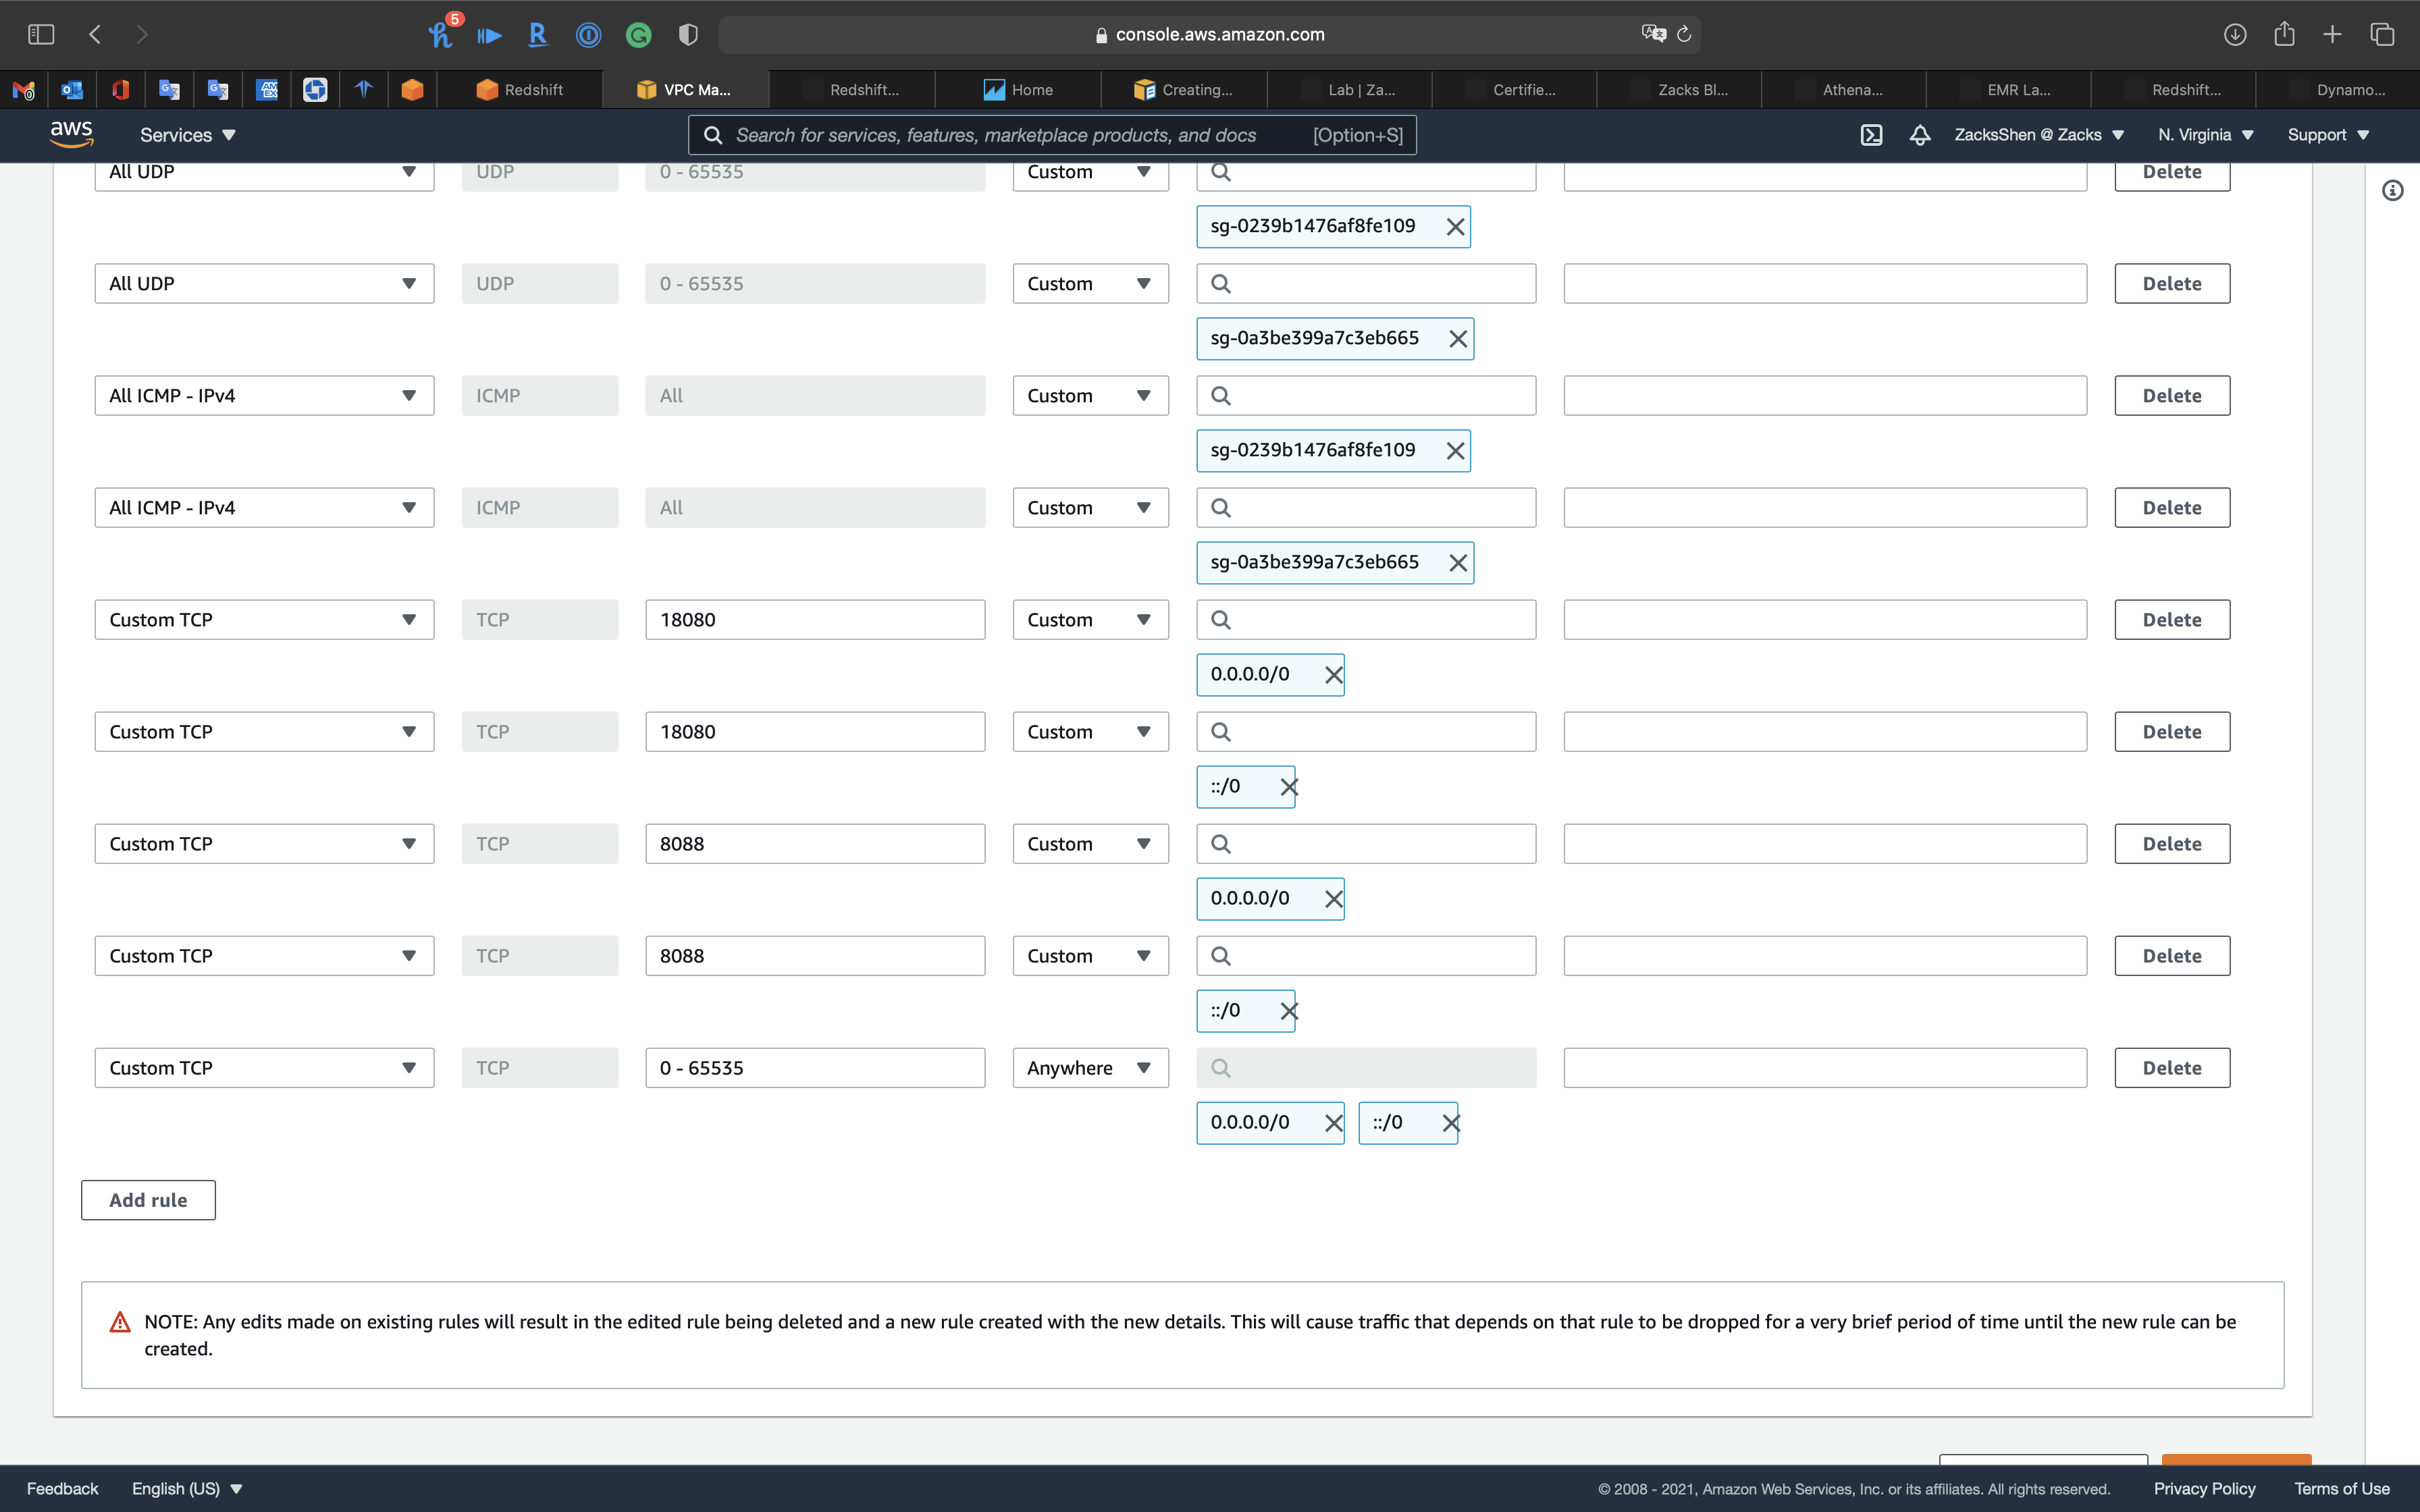Screen dimensions: 2420x1512
Task: Remove sg-0a3be399a7c3eb665 from second ICMP rule
Action: [1458, 563]
